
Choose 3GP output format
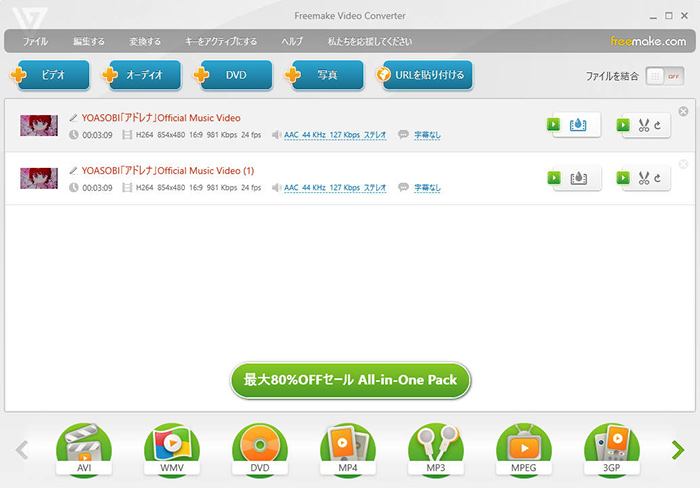click(612, 450)
